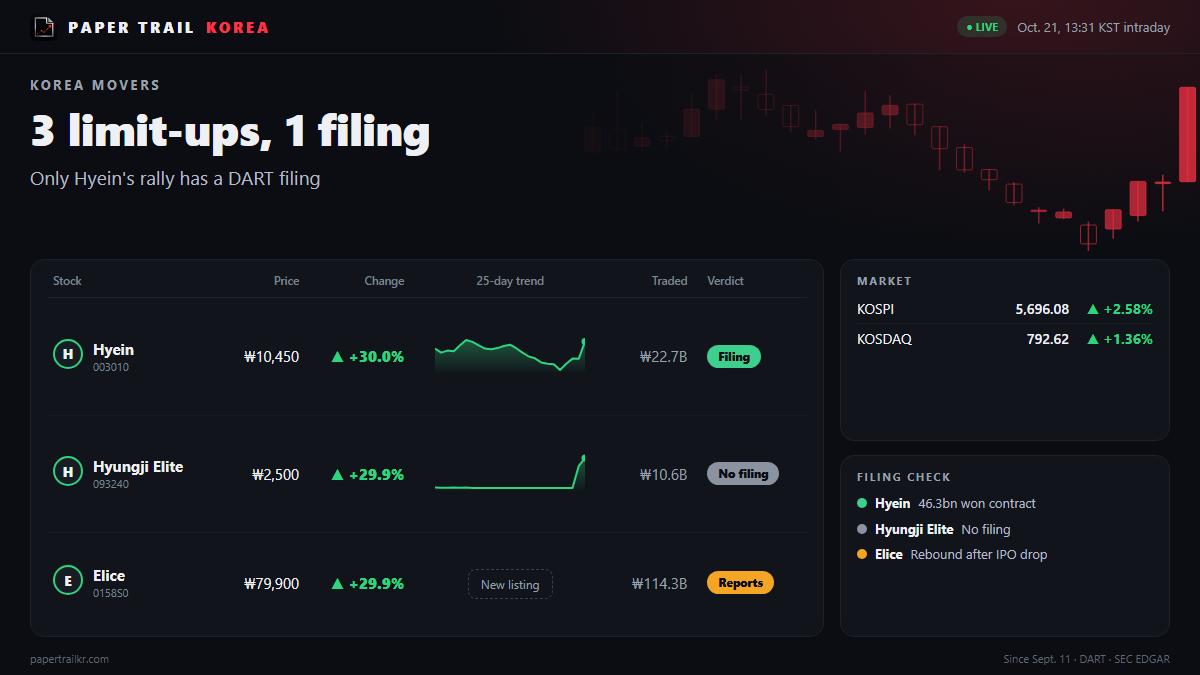1200x675 pixels.
Task: Click ticker code 0158S0
Action: 111,593
